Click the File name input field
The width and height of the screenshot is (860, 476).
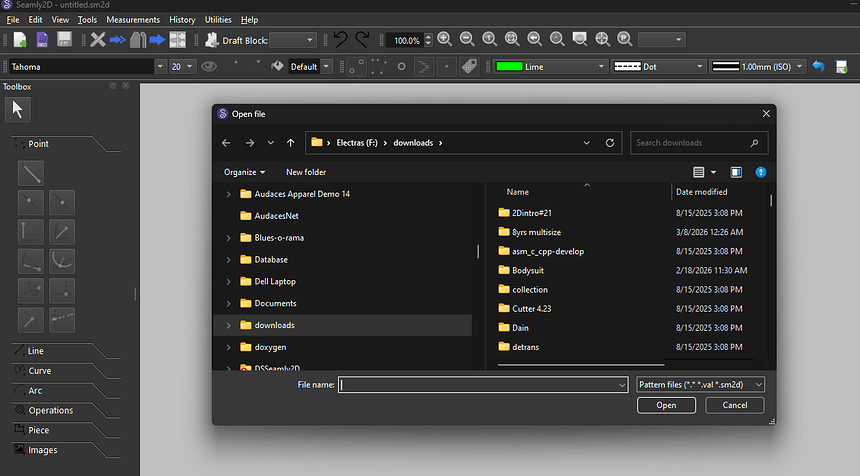(x=483, y=385)
